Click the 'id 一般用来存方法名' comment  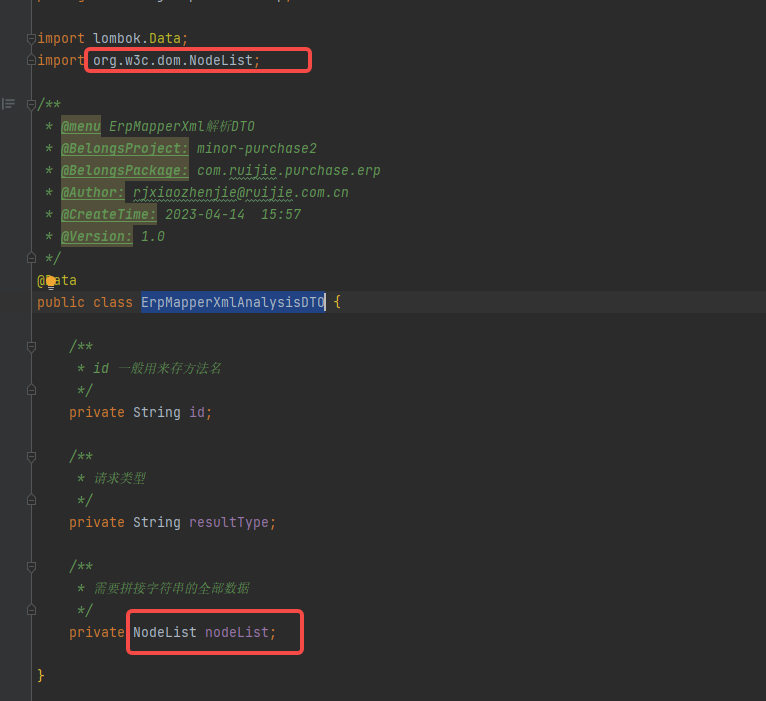coord(157,368)
